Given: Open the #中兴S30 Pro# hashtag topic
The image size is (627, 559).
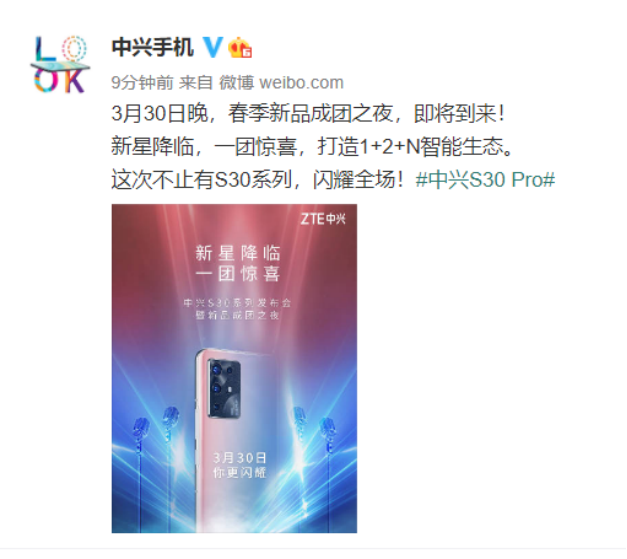Looking at the screenshot, I should (485, 180).
